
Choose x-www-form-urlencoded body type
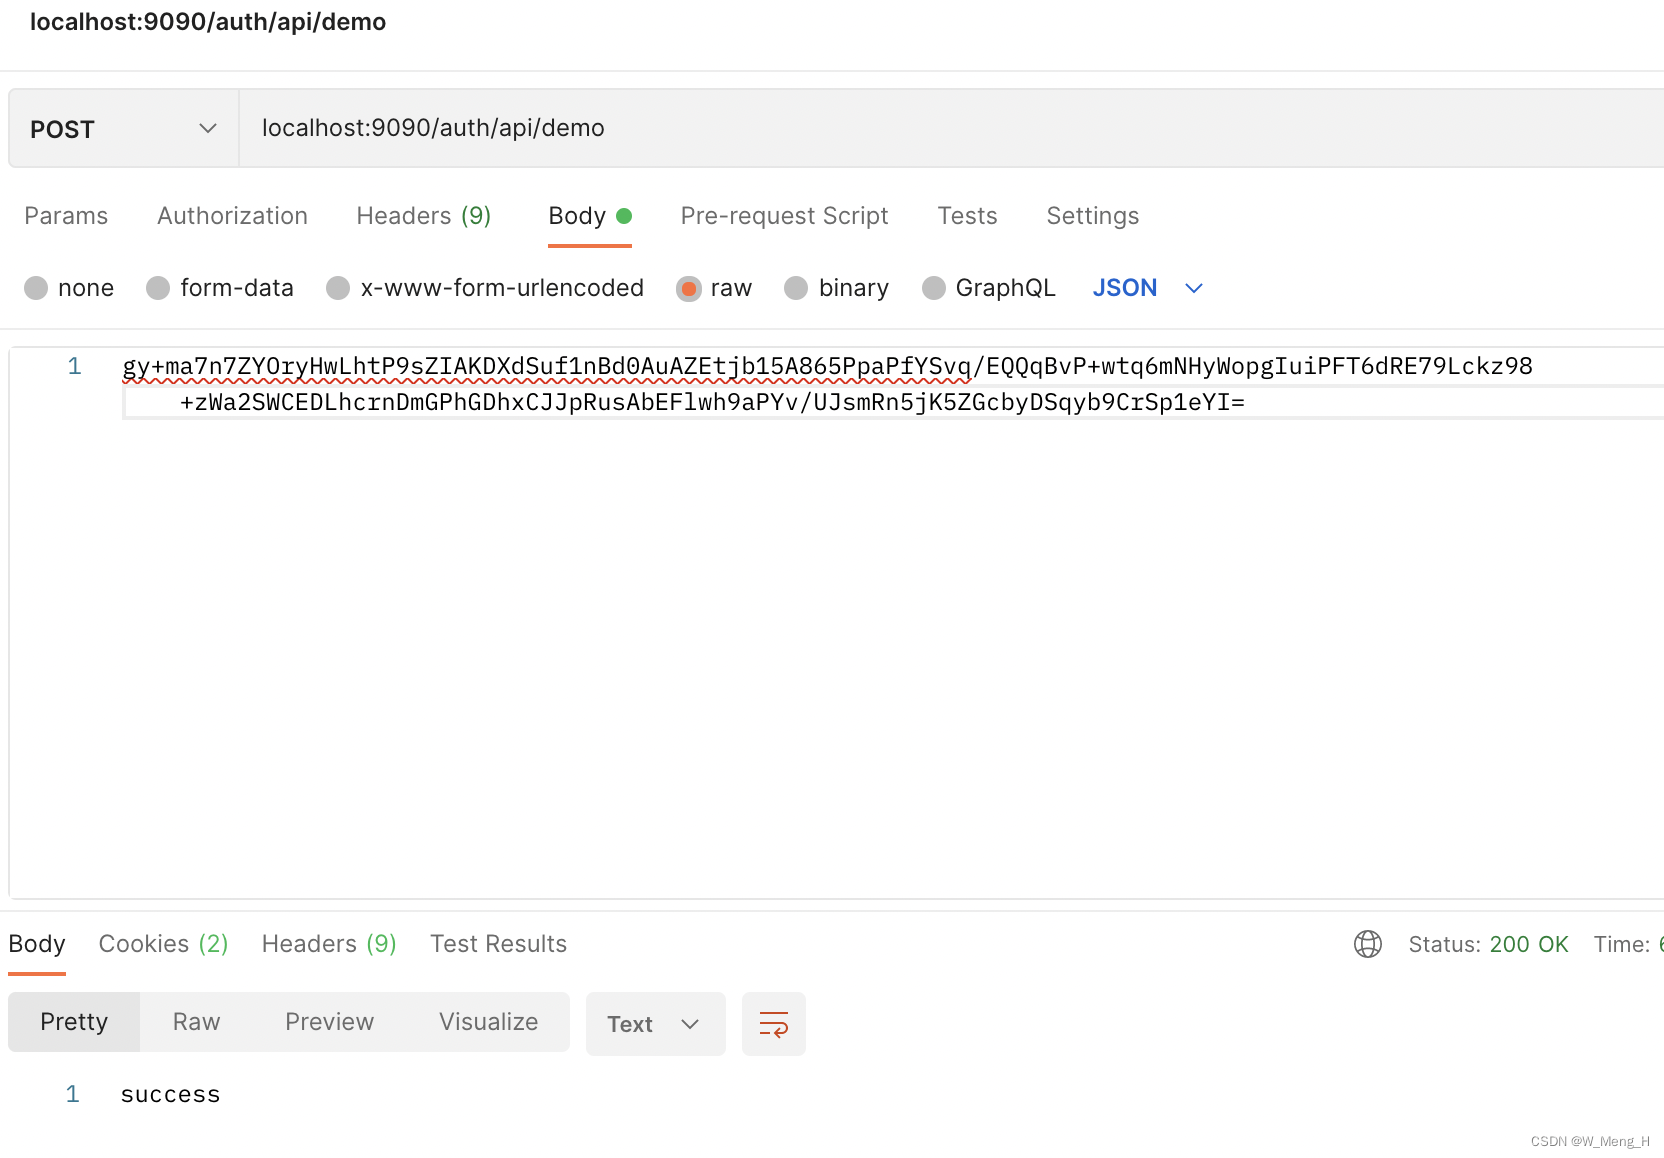(x=338, y=288)
